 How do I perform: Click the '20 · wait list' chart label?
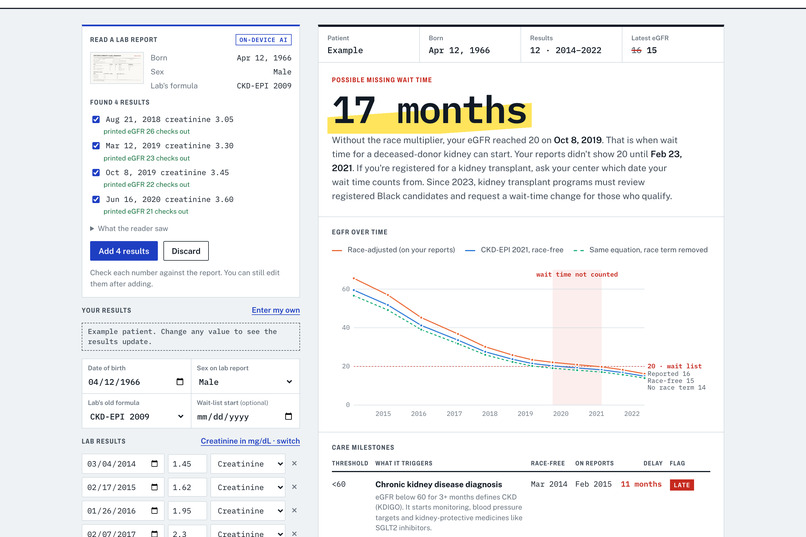(674, 366)
